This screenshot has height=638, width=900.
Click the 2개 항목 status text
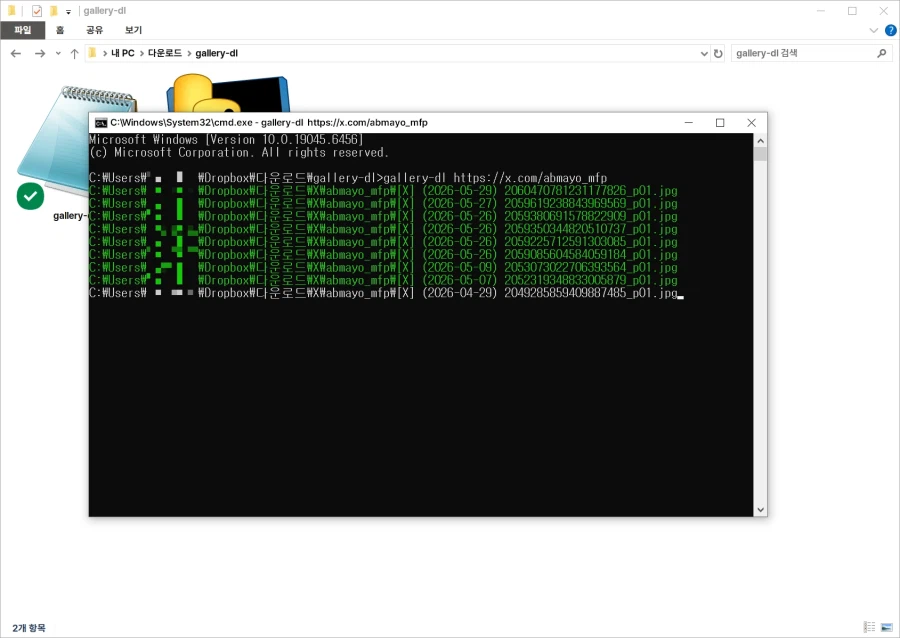pyautogui.click(x=29, y=628)
